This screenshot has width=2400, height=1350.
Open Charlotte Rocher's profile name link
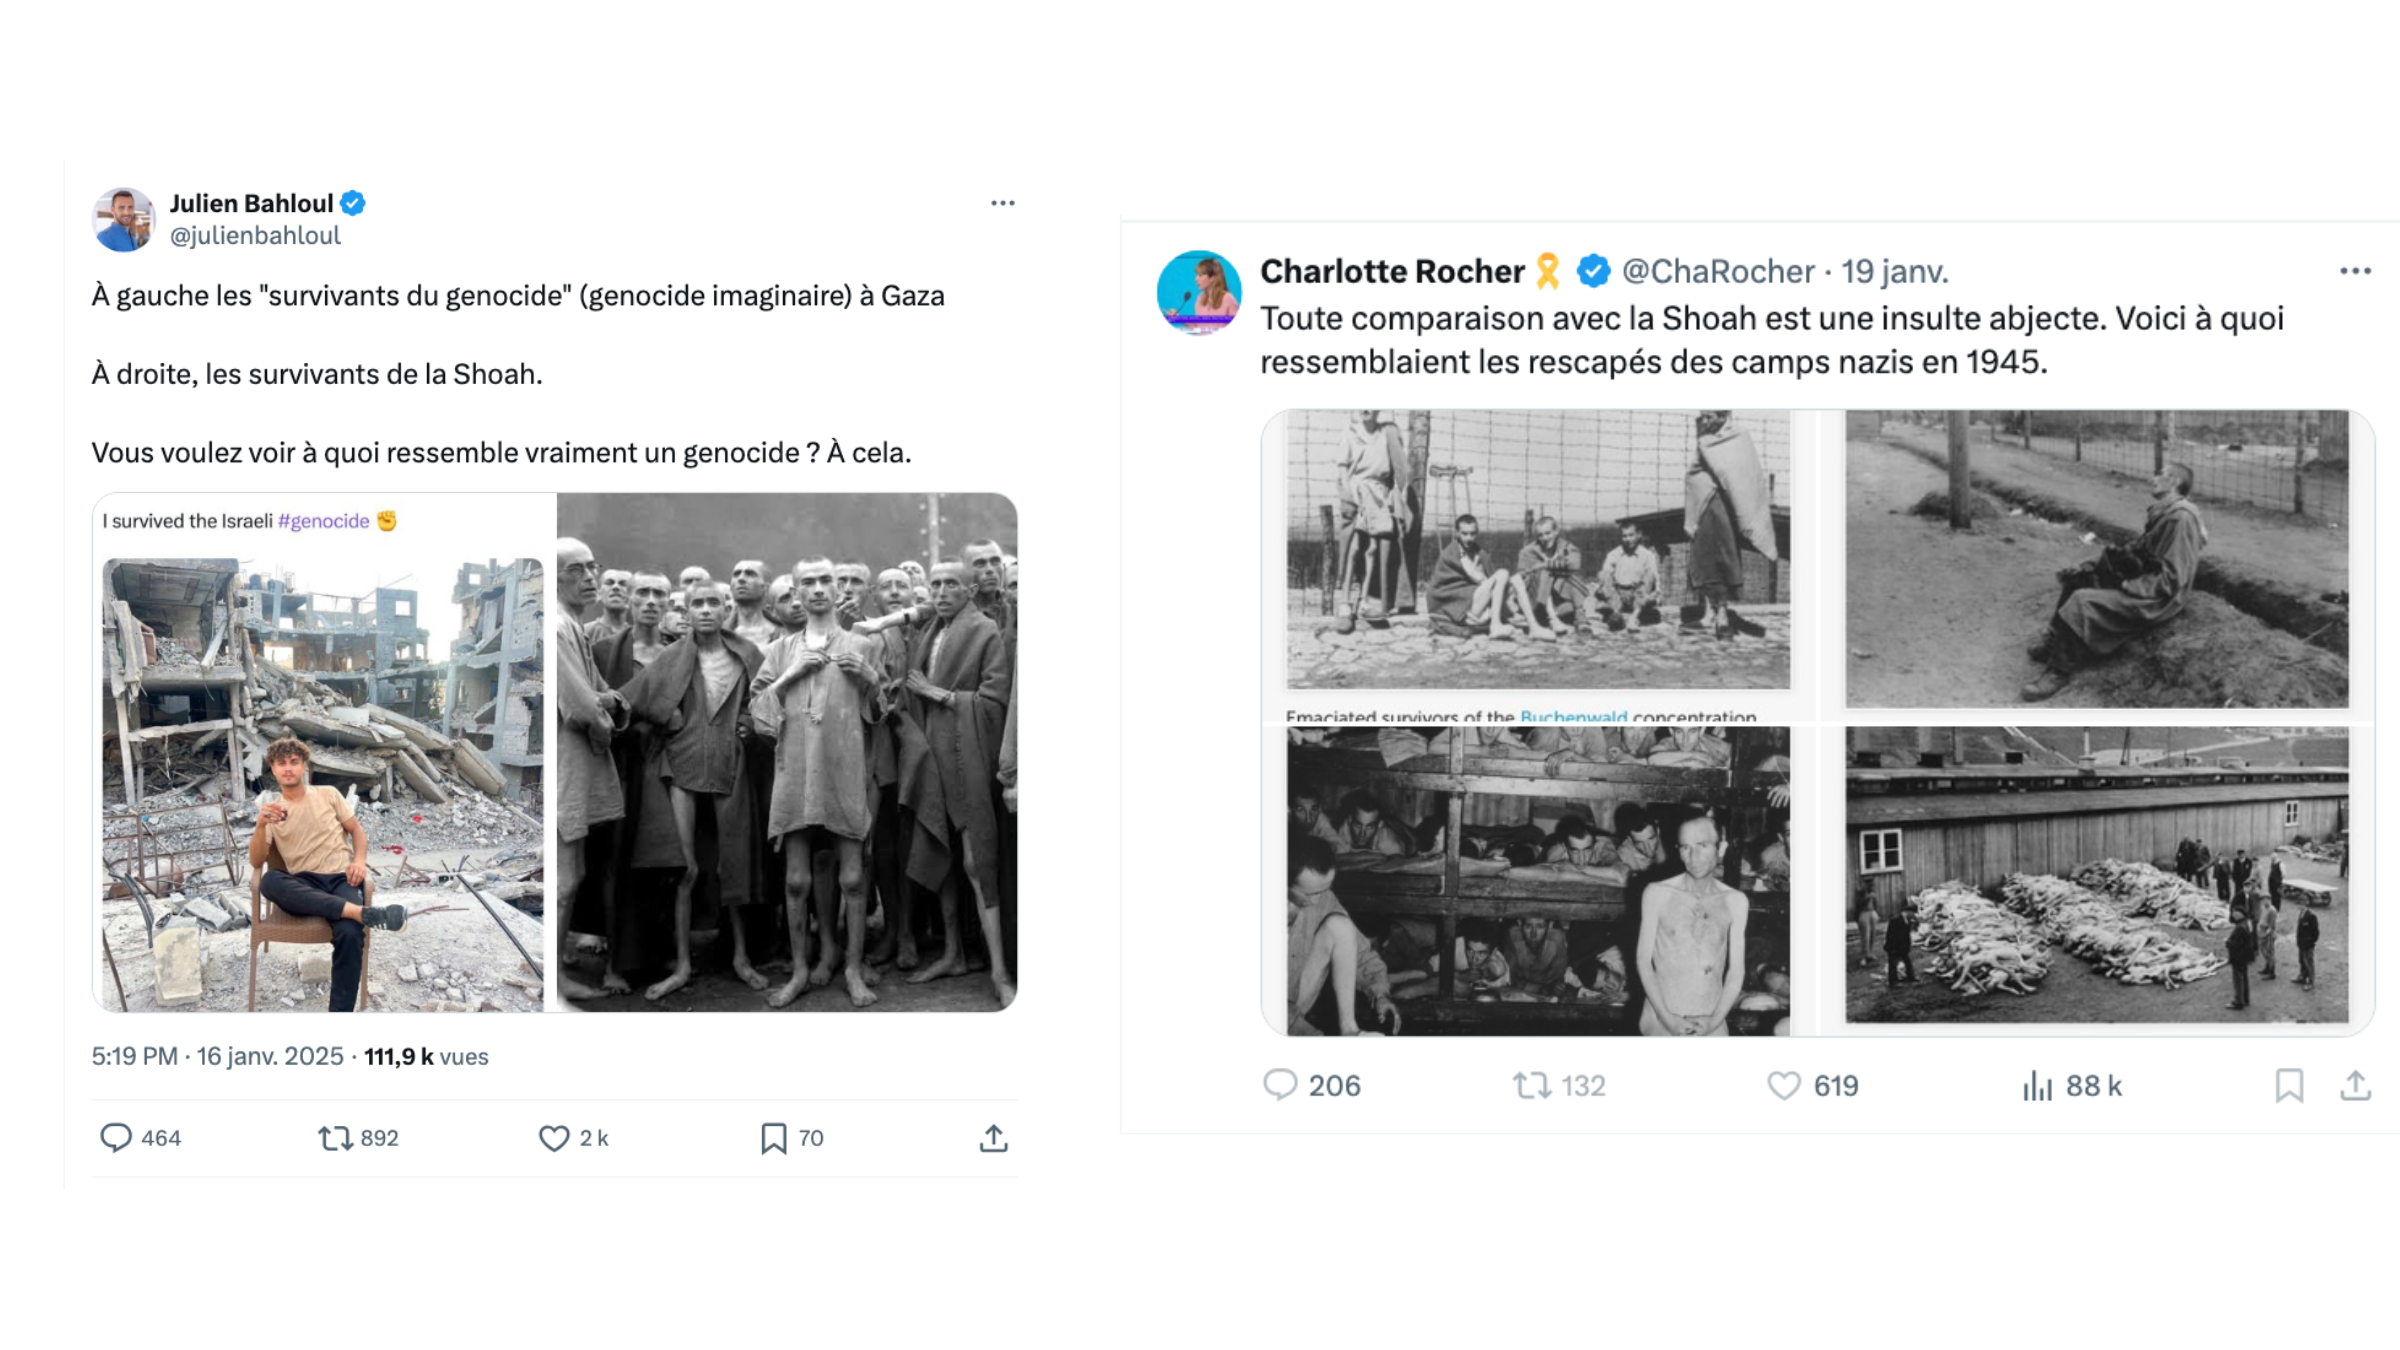tap(1391, 271)
